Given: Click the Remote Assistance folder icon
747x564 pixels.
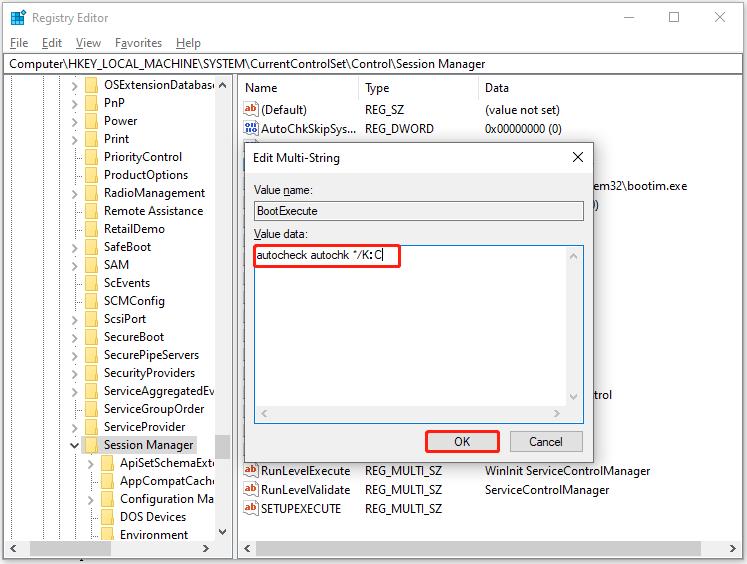Looking at the screenshot, I should 91,211.
